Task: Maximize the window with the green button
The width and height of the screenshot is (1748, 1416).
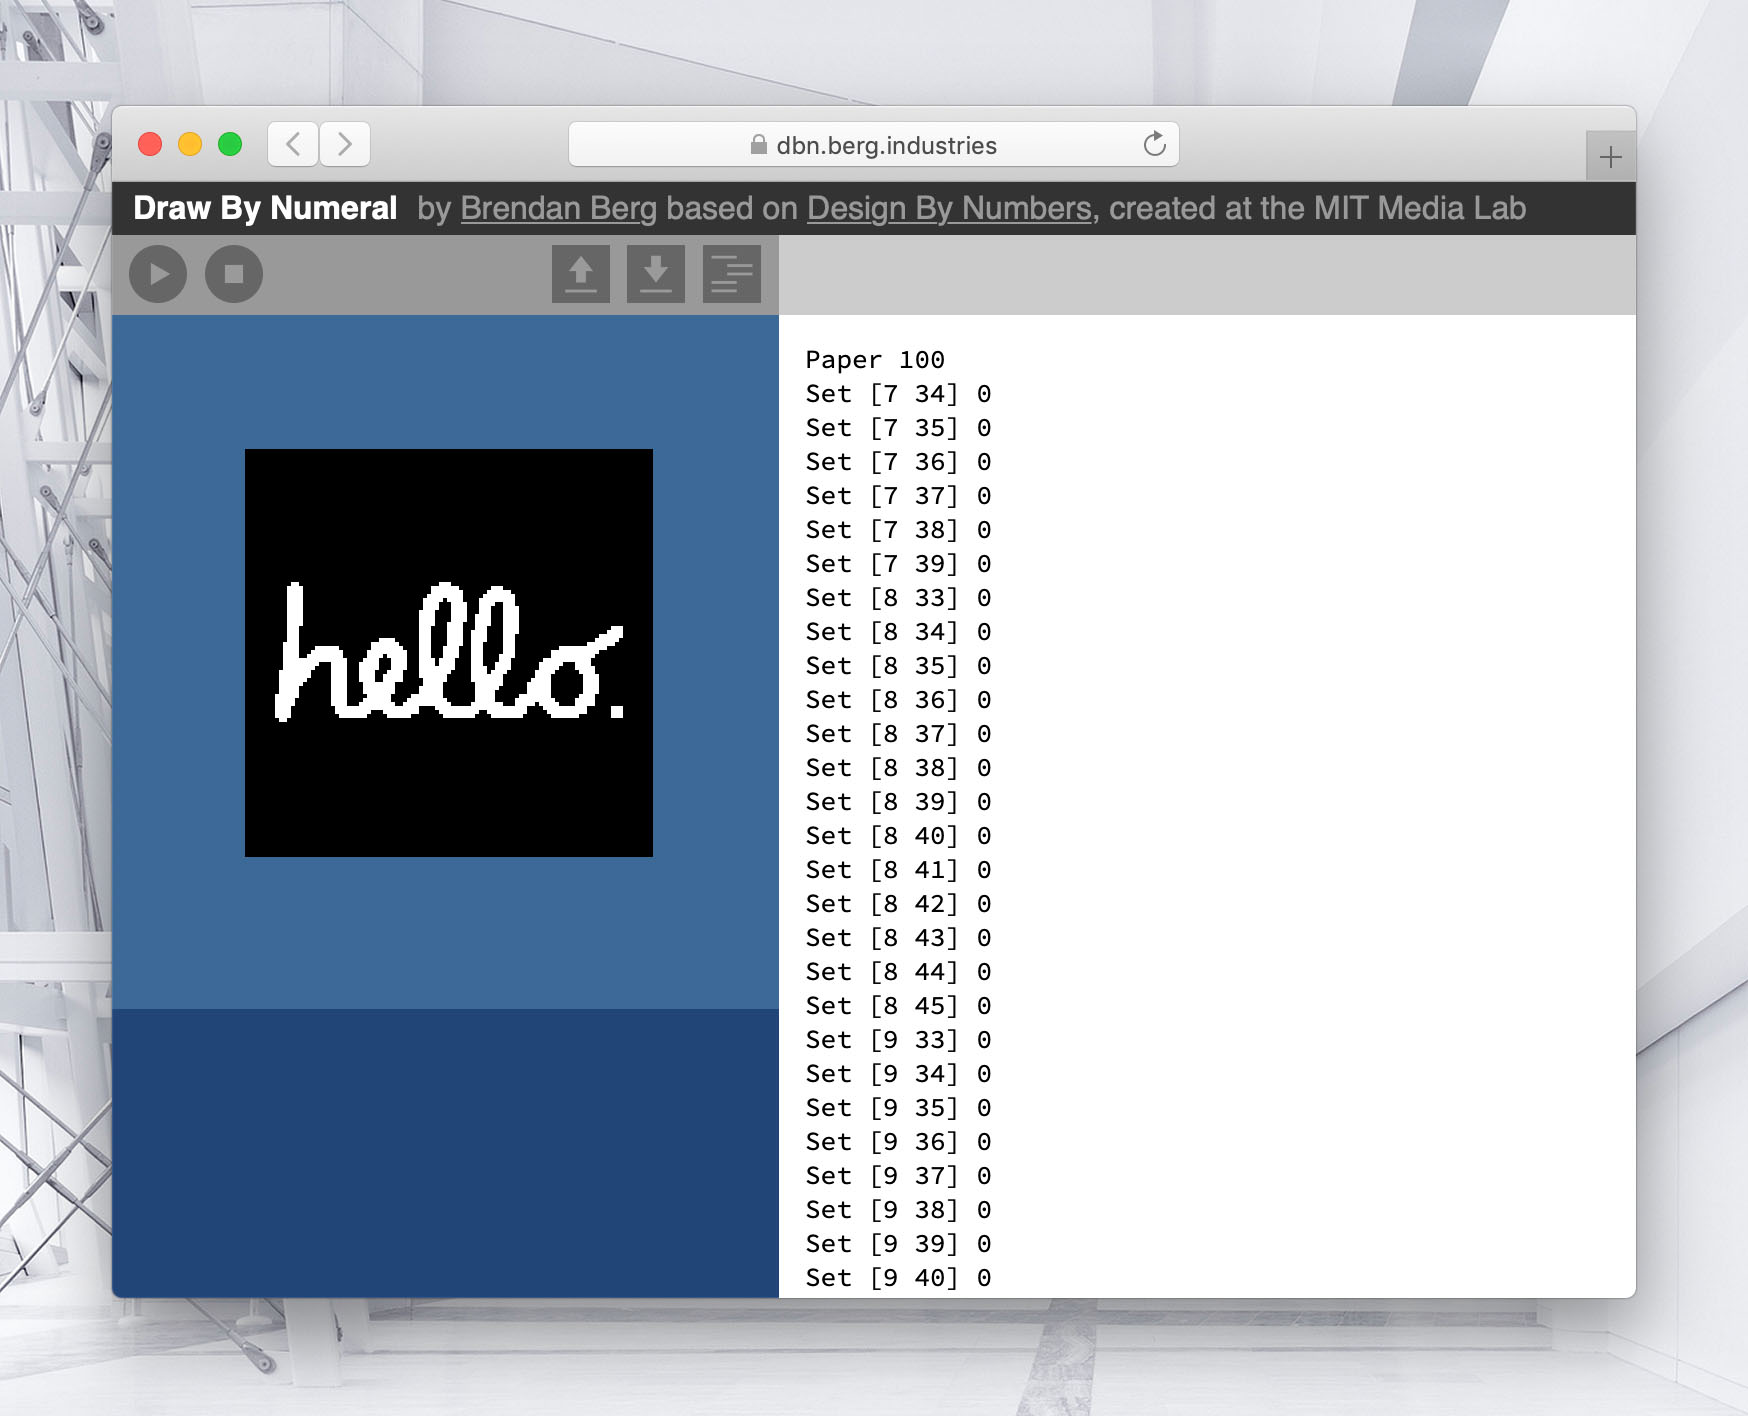Action: tap(230, 144)
